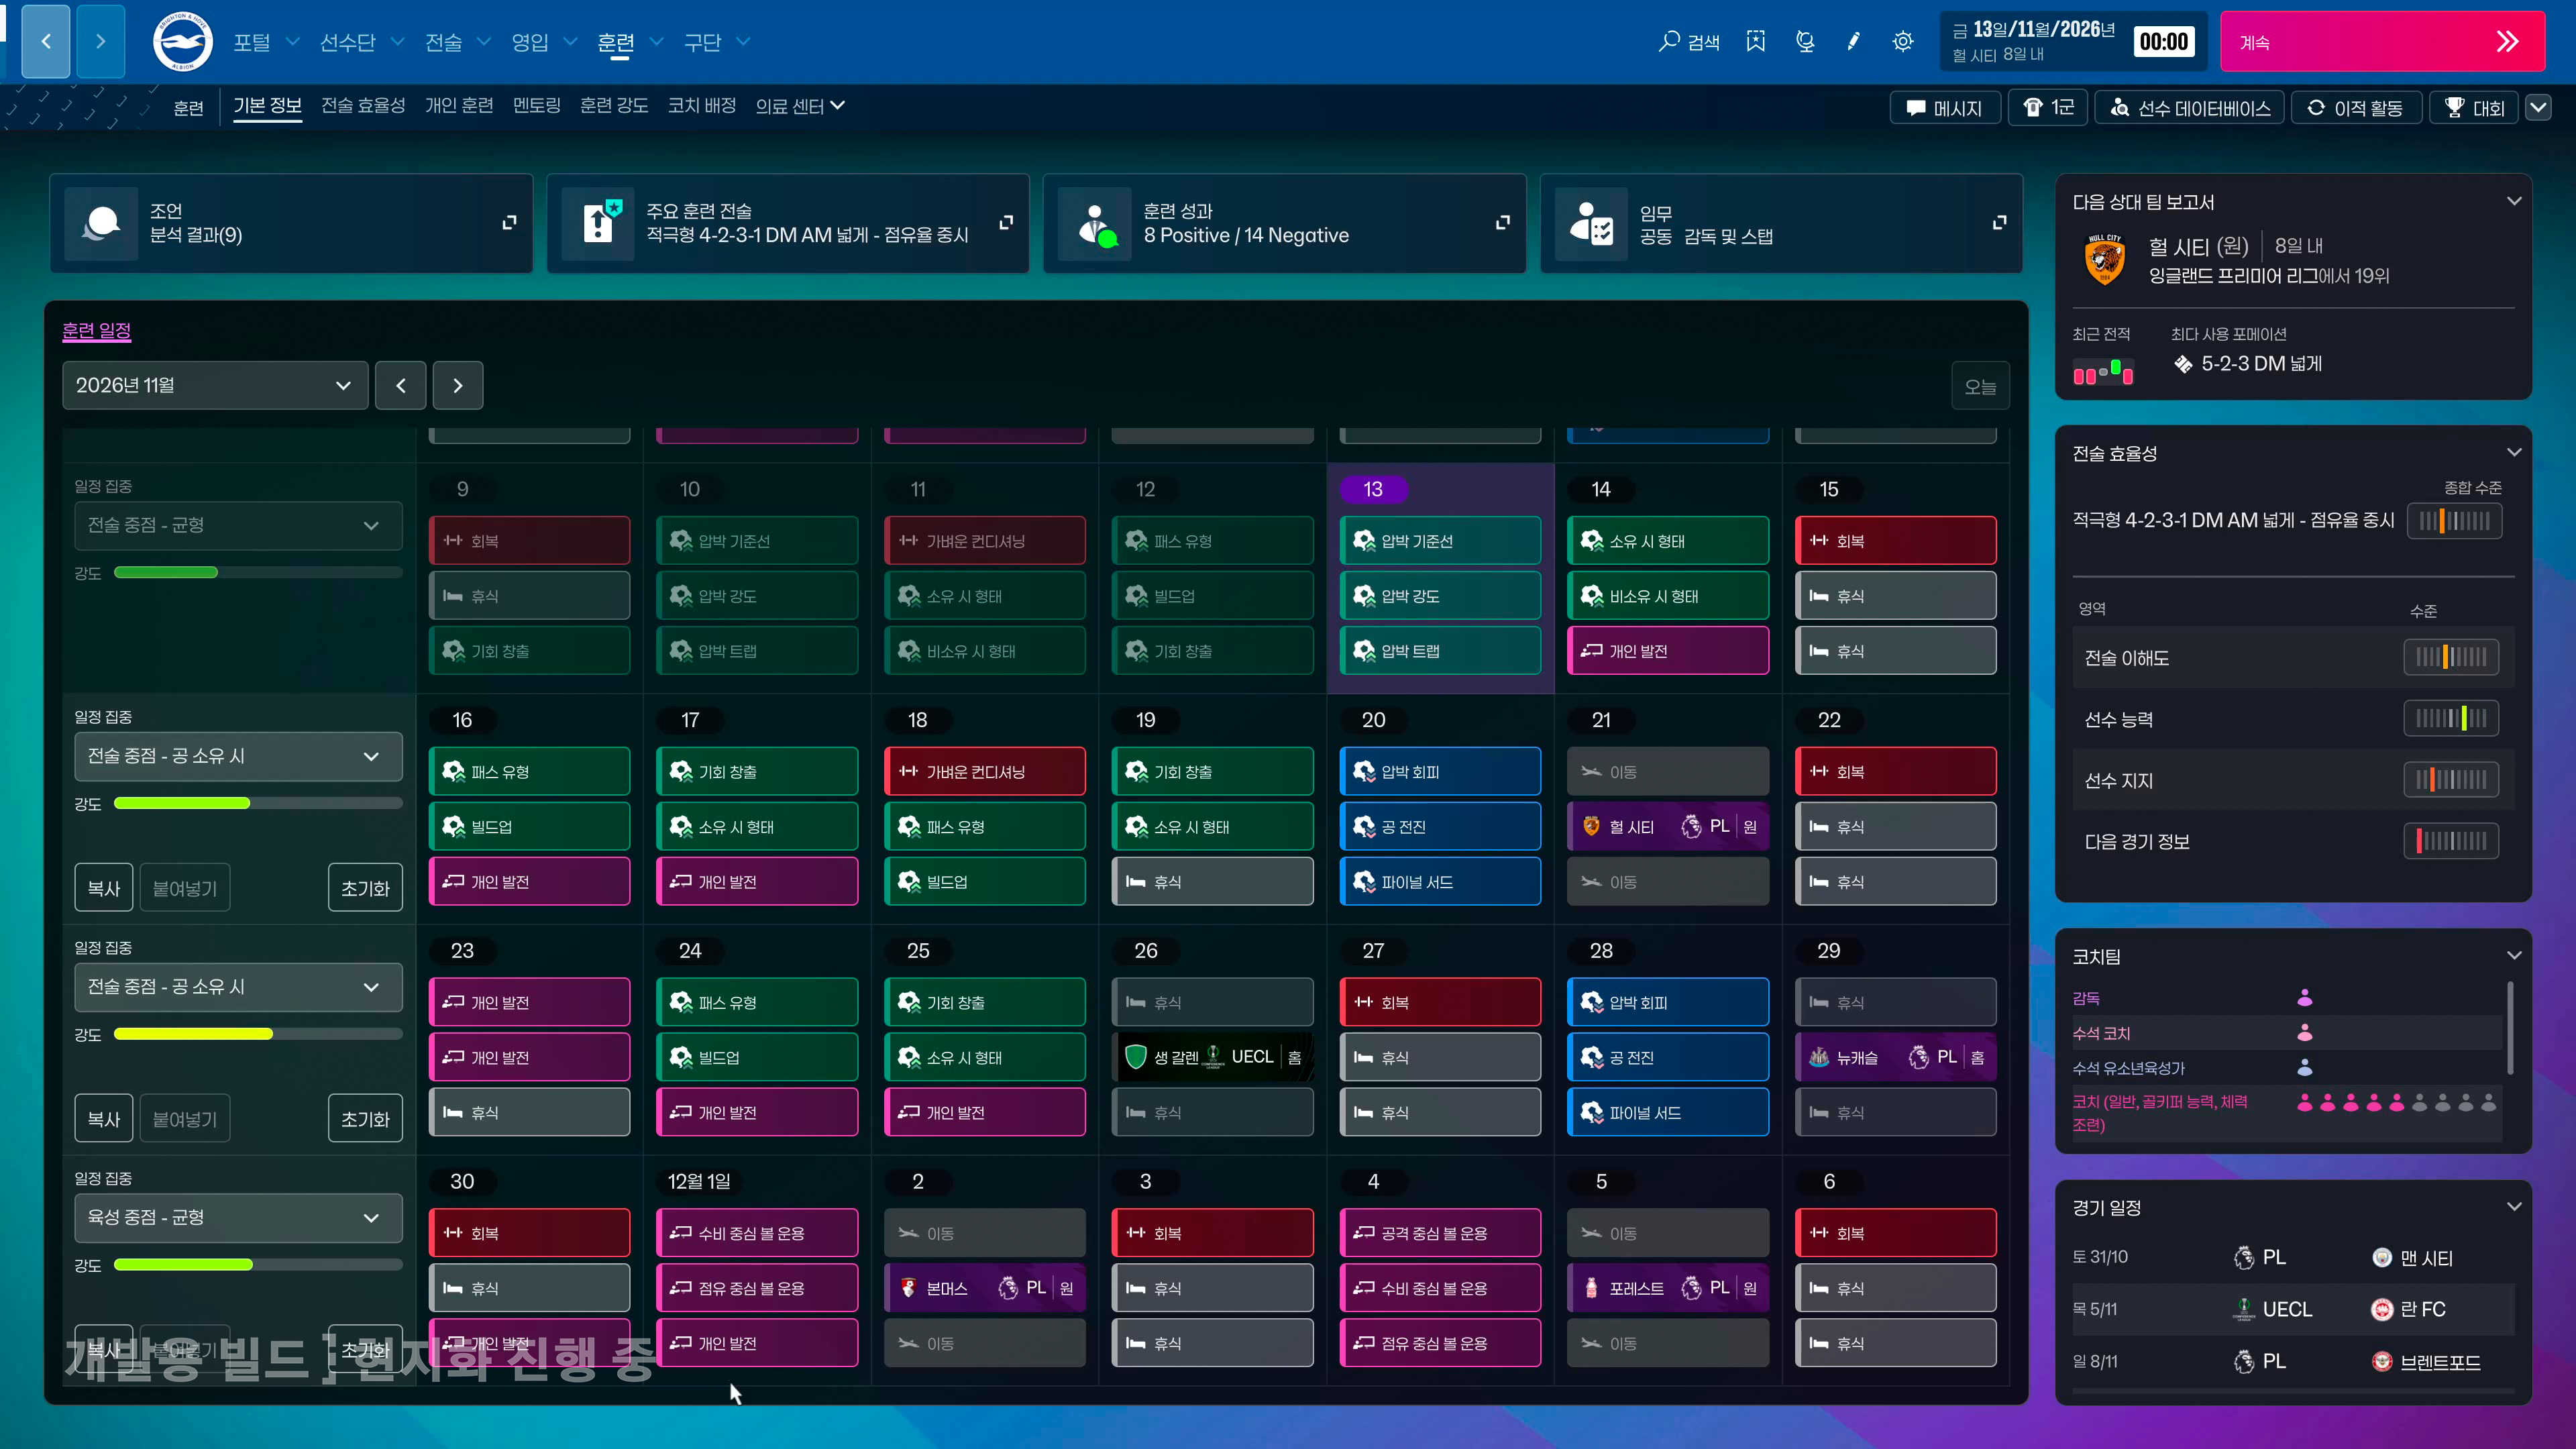Expand the 훈련 성과 card popout icon
The image size is (2576, 1449).
(1503, 222)
